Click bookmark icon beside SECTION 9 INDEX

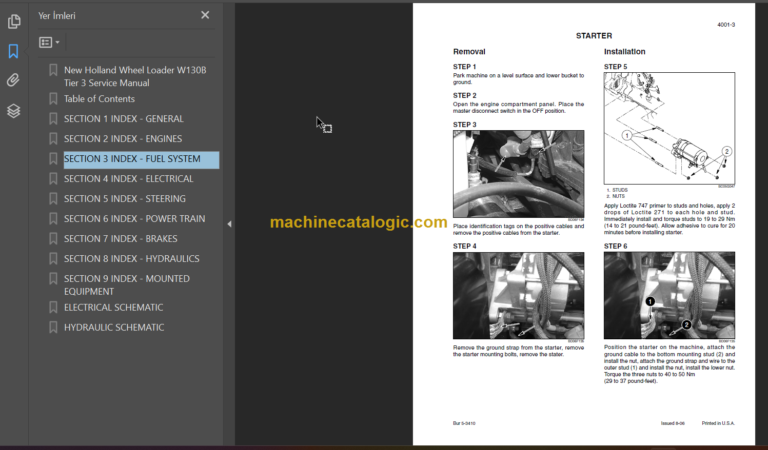click(53, 279)
